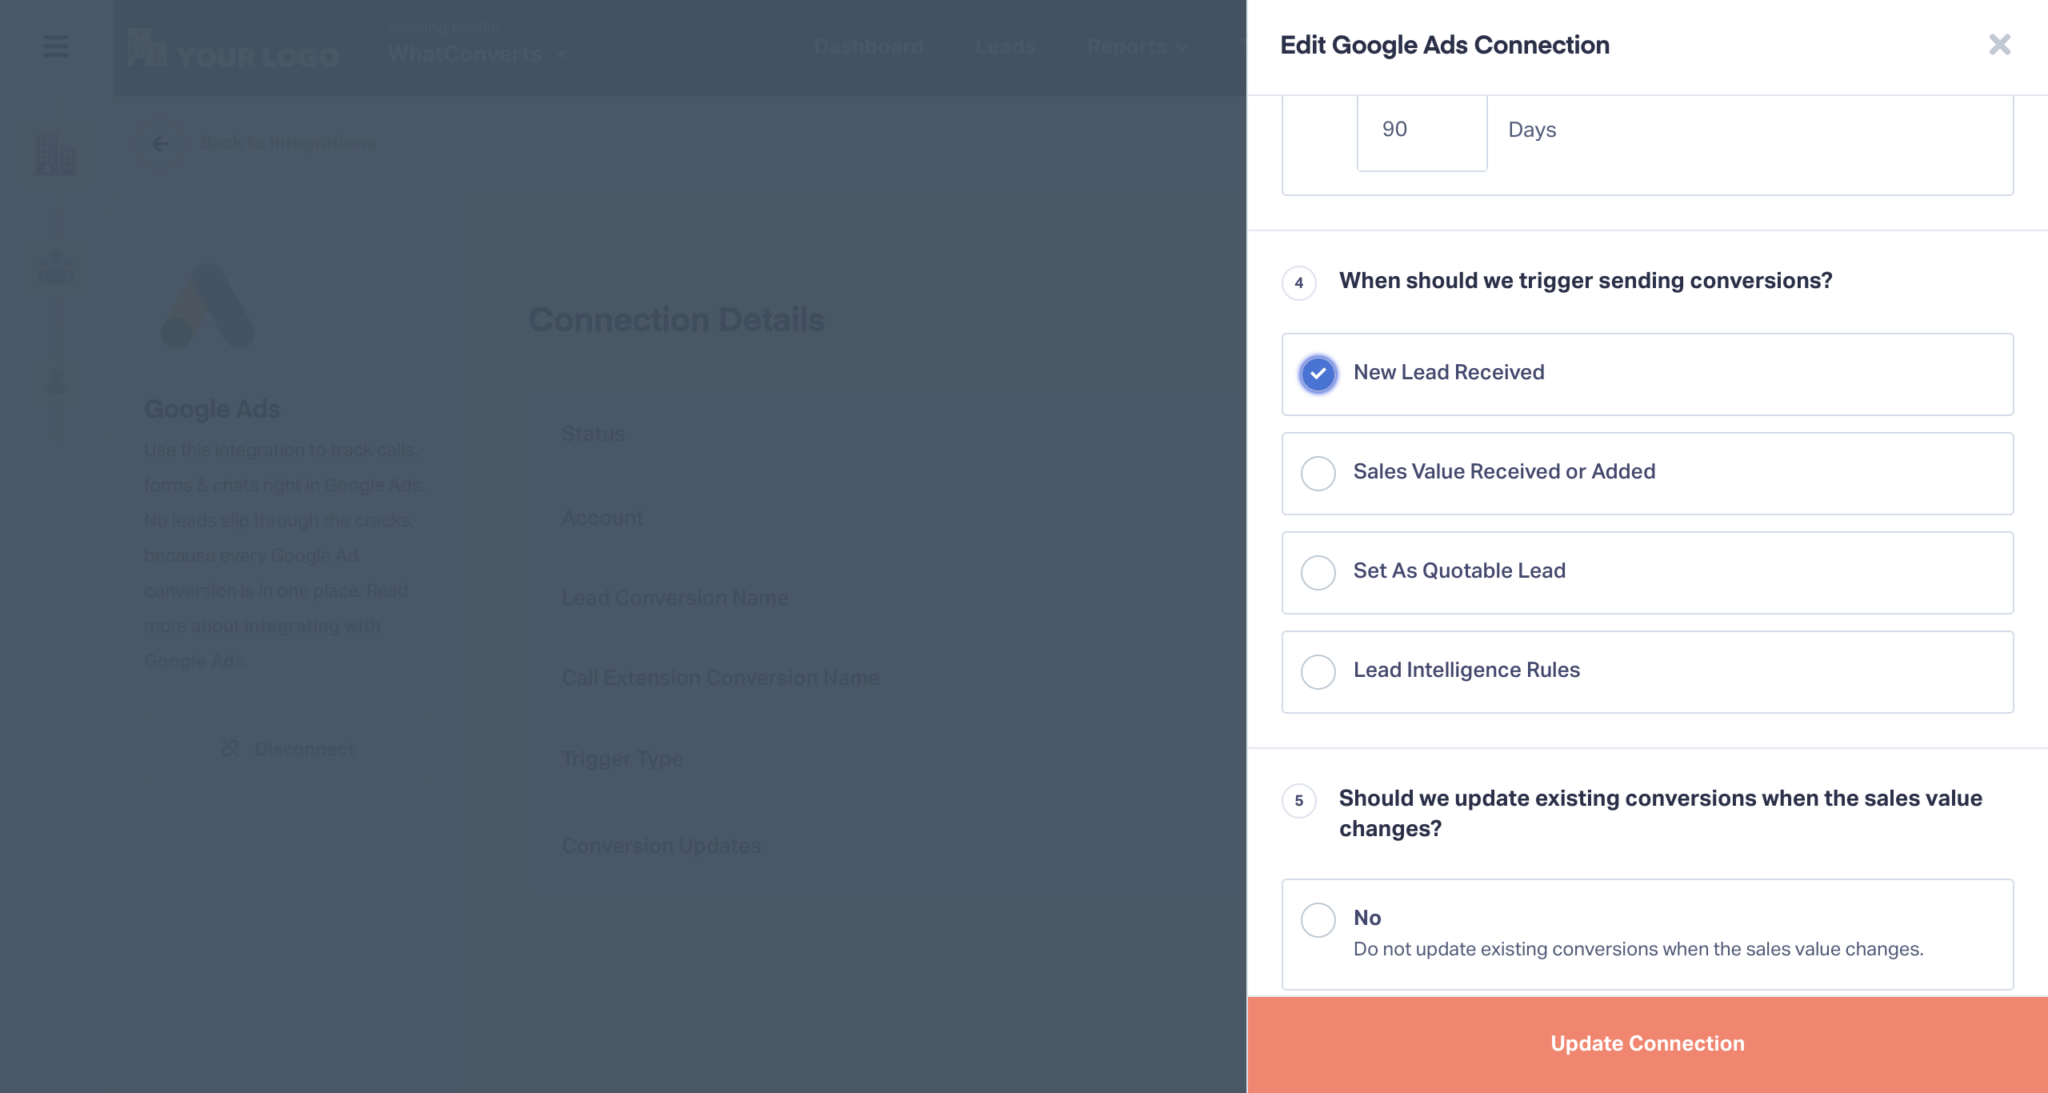2048x1093 pixels.
Task: Select the Sales Value Received or Added trigger
Action: [x=1318, y=473]
